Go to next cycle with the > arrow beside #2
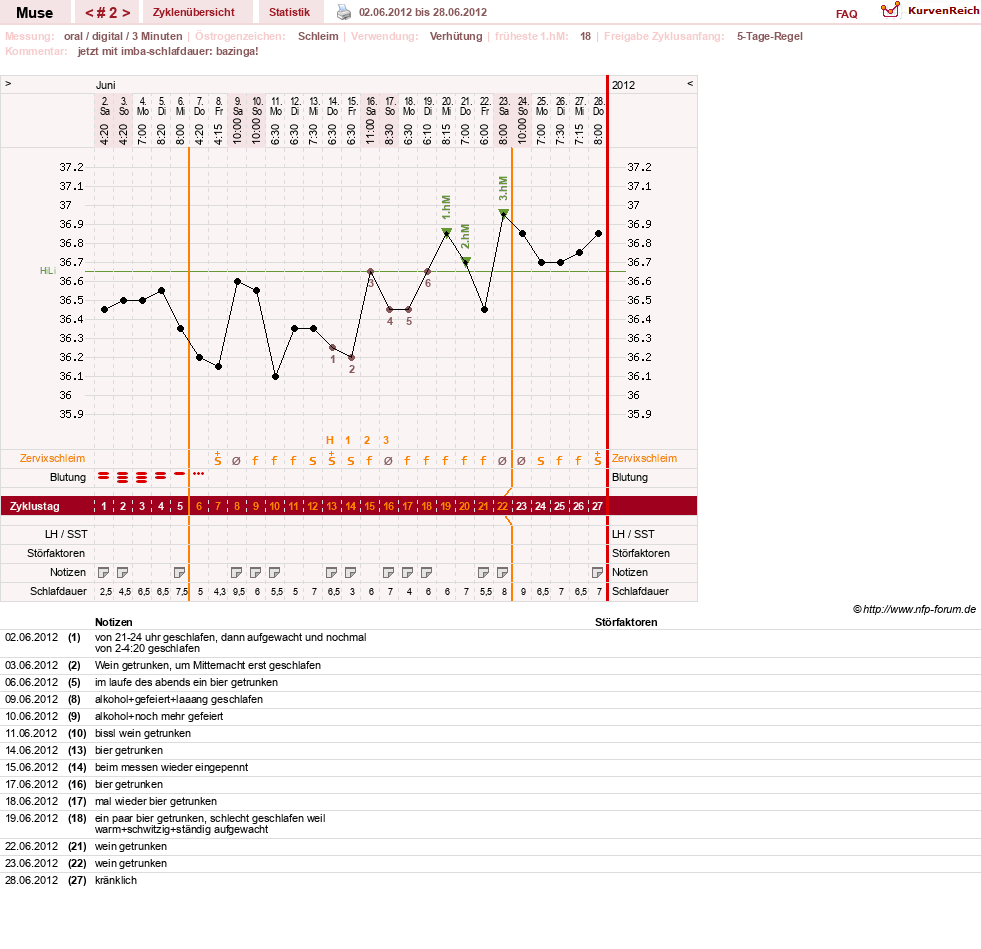 [126, 13]
